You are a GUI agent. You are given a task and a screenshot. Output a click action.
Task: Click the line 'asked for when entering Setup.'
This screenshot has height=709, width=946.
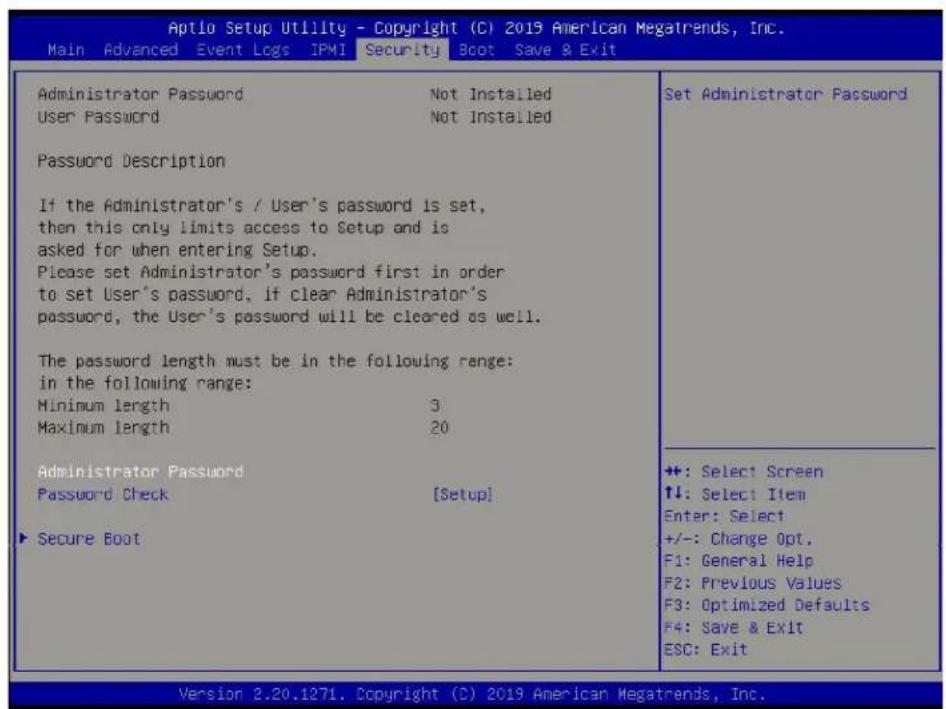pos(177,250)
